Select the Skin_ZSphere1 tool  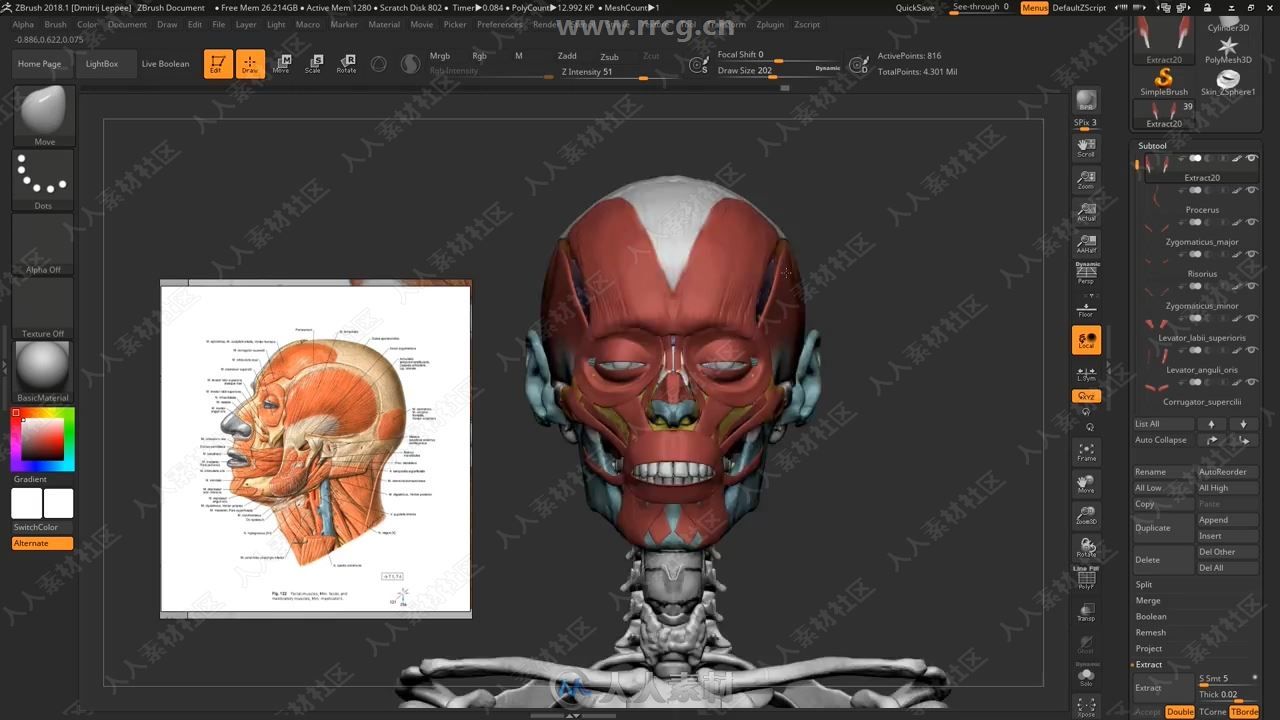[x=1228, y=81]
